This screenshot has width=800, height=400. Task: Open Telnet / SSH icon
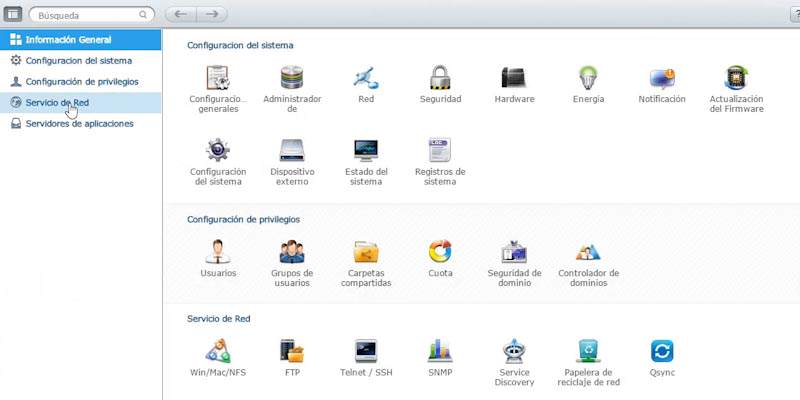click(x=366, y=351)
